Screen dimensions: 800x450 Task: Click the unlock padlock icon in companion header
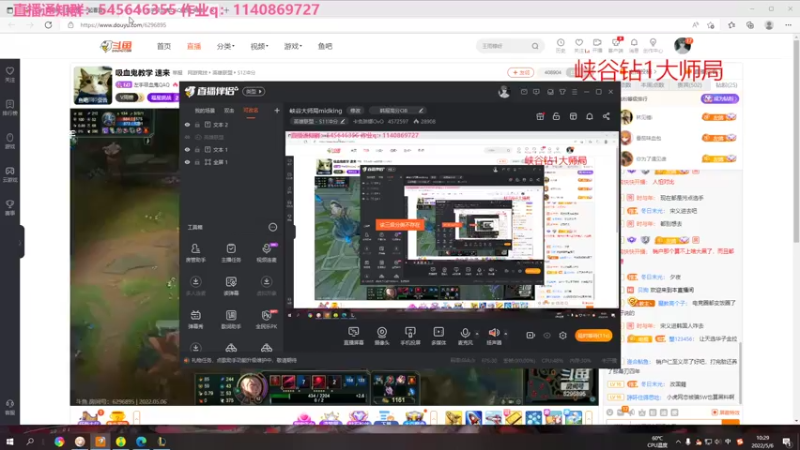coord(556,117)
